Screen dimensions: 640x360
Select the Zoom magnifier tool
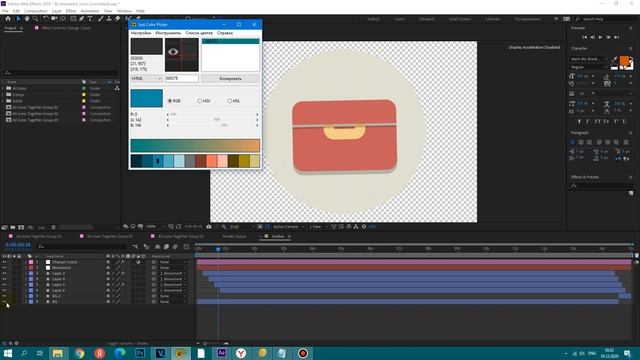[x=36, y=19]
